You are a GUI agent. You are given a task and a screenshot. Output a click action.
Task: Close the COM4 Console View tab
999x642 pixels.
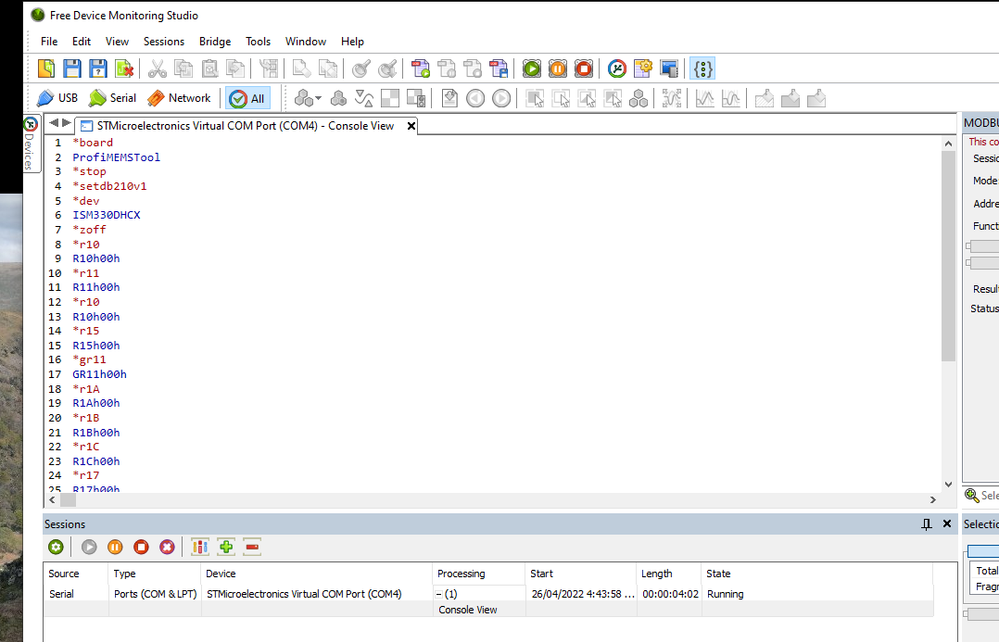(x=412, y=126)
